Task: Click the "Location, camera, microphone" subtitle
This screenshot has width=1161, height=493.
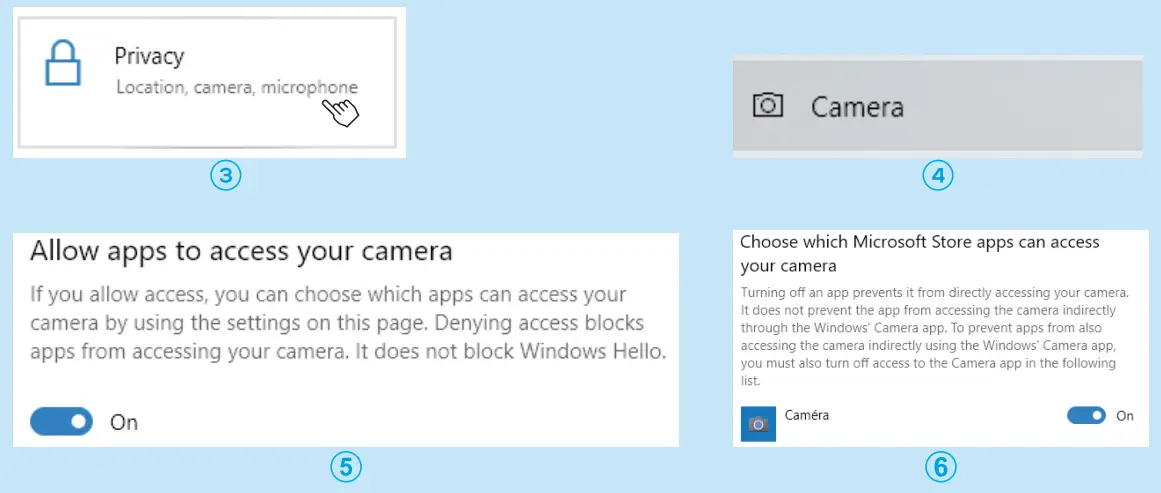Action: click(236, 88)
